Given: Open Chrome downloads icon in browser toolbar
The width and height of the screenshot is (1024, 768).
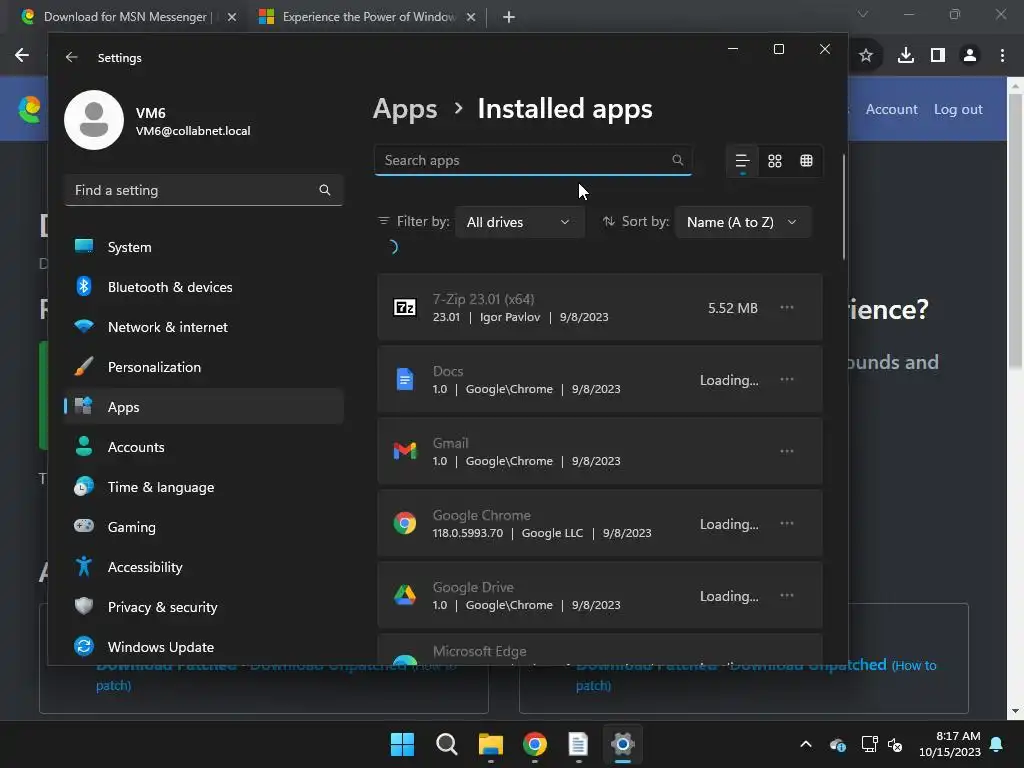Looking at the screenshot, I should 905,56.
